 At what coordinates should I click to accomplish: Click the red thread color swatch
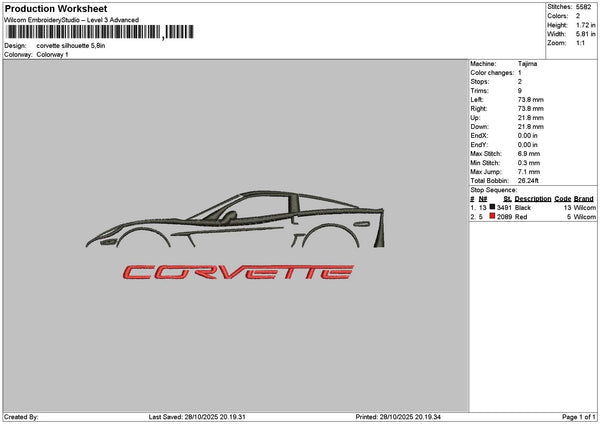[492, 216]
